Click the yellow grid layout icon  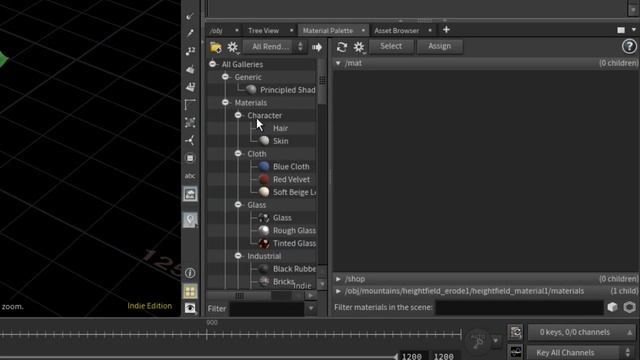(x=190, y=291)
